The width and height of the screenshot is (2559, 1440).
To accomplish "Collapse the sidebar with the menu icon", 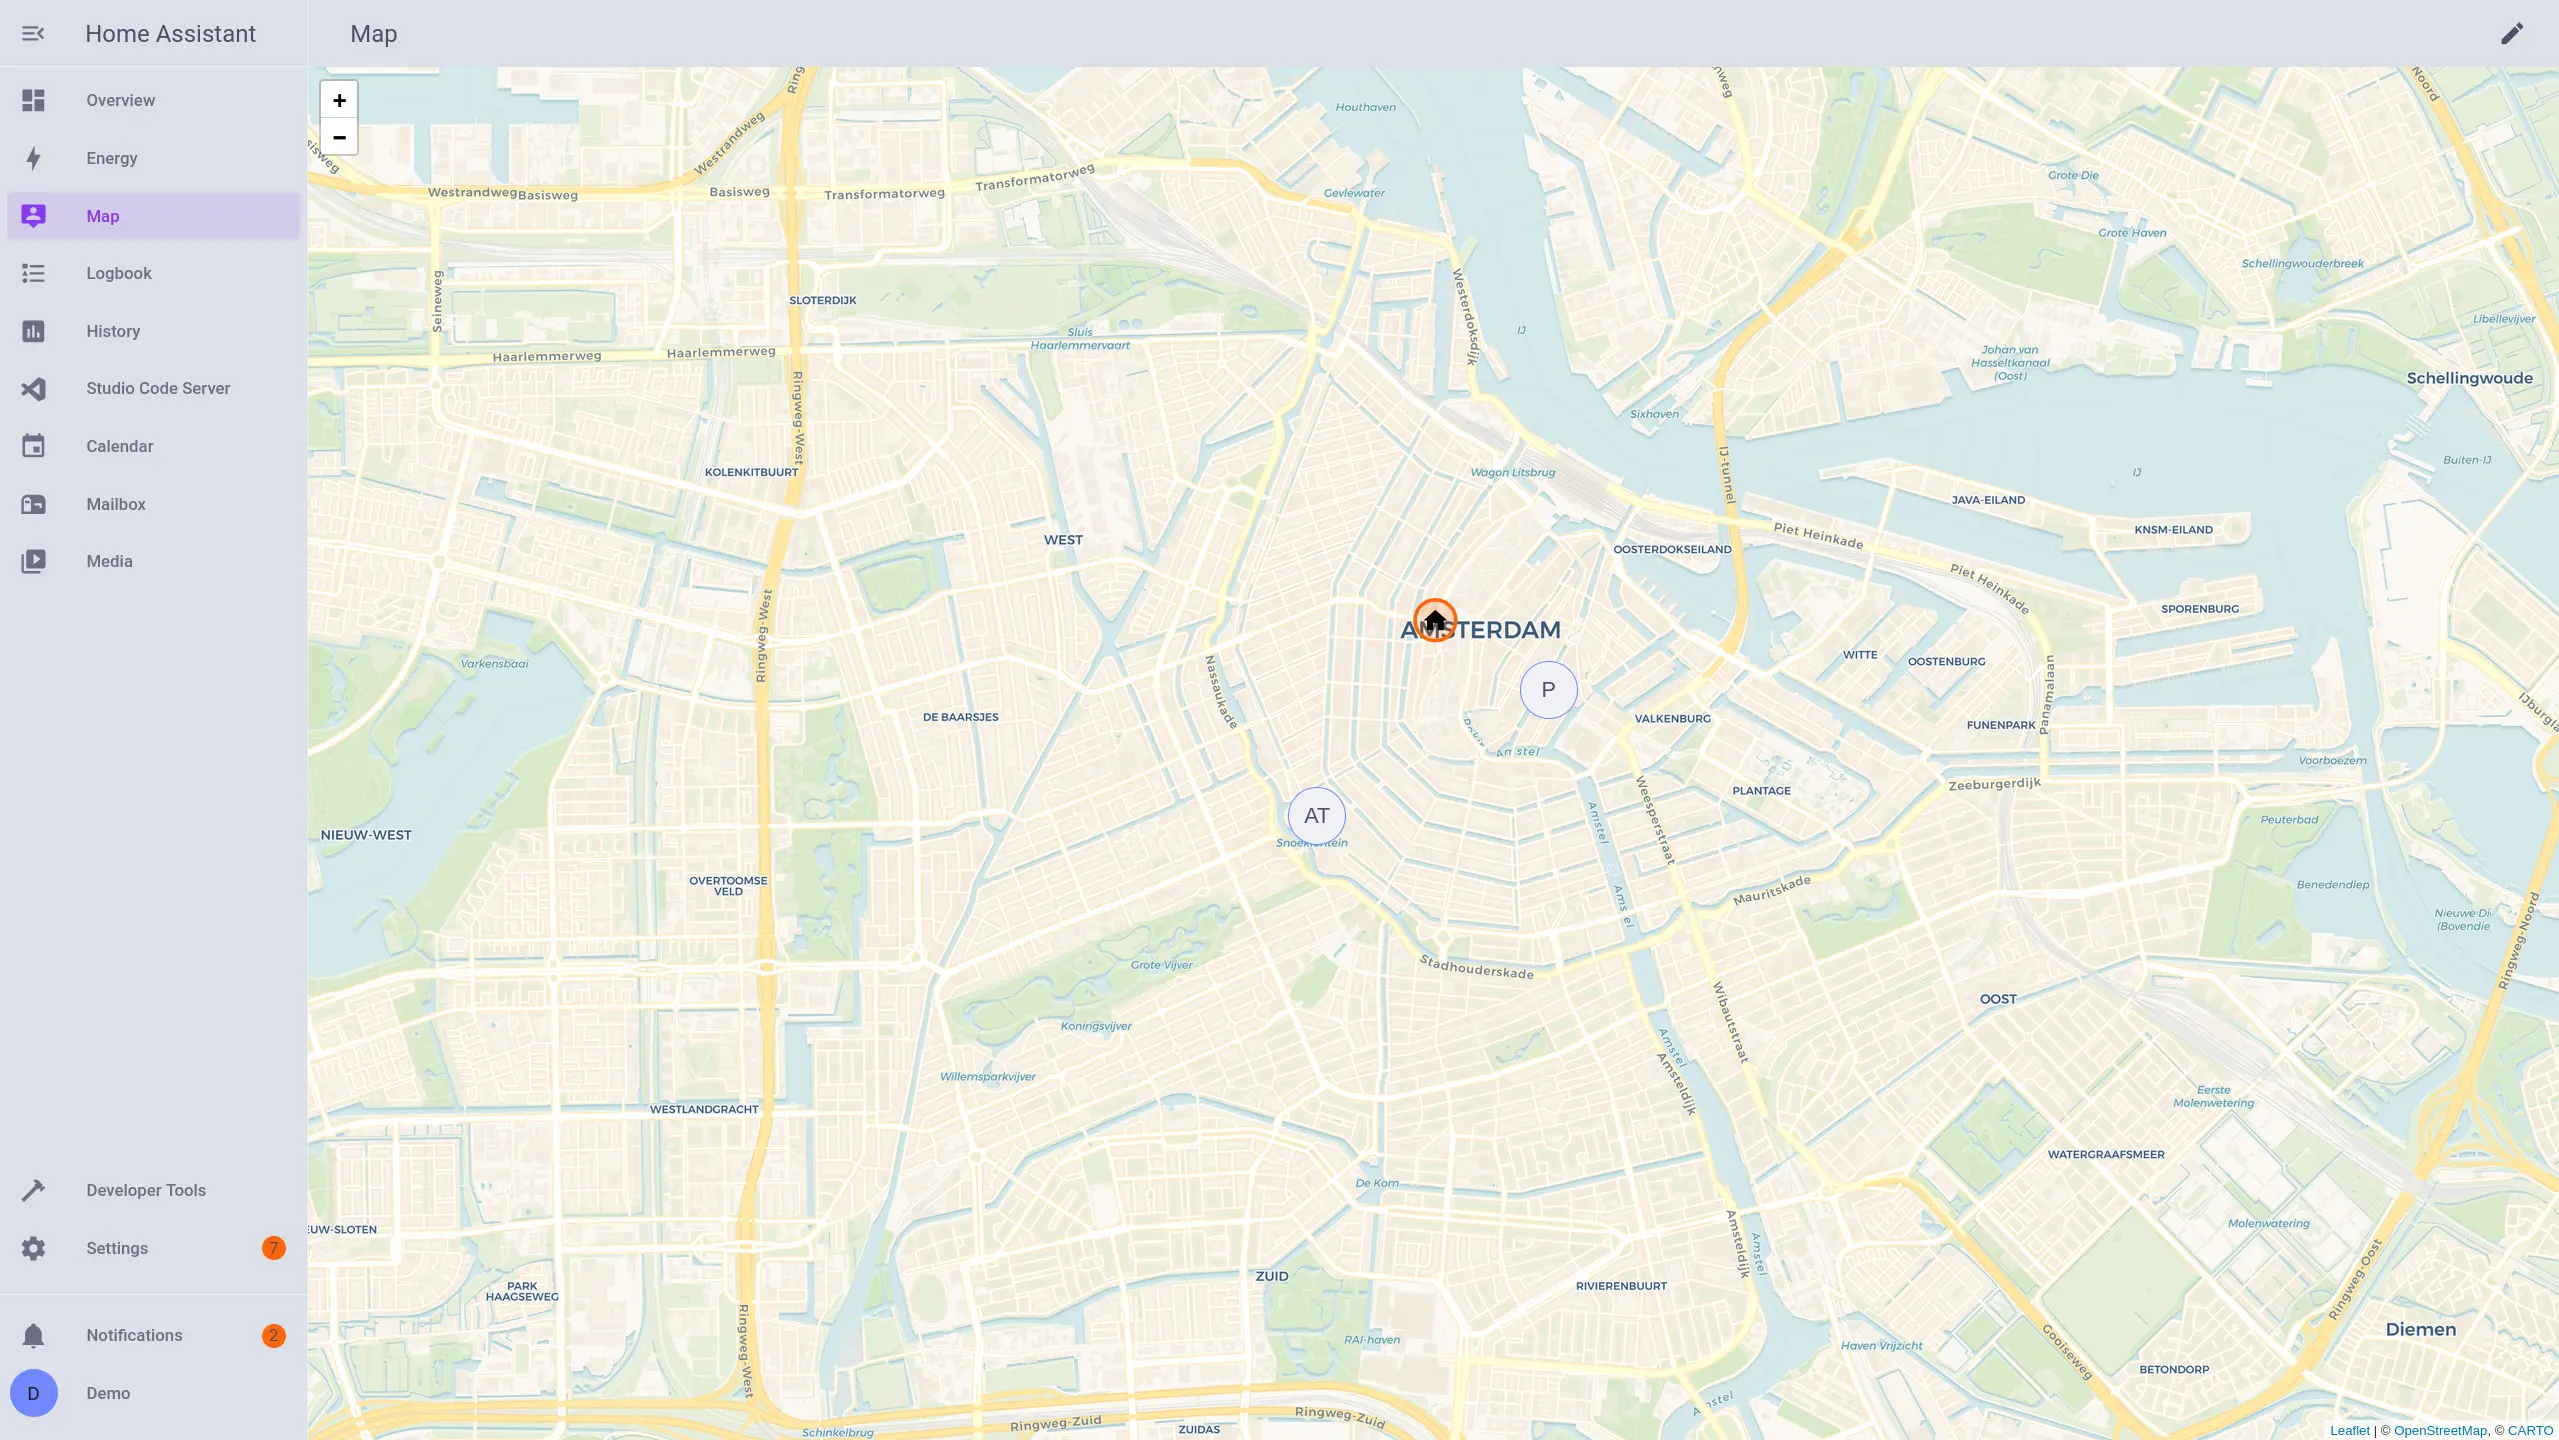I will pyautogui.click(x=33, y=34).
